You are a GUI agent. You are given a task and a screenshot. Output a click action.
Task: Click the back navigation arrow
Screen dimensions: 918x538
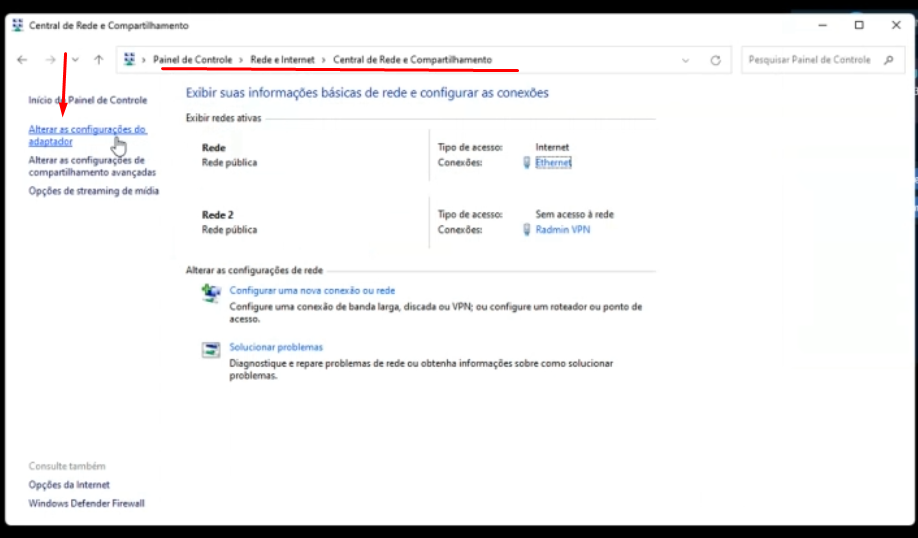[23, 60]
